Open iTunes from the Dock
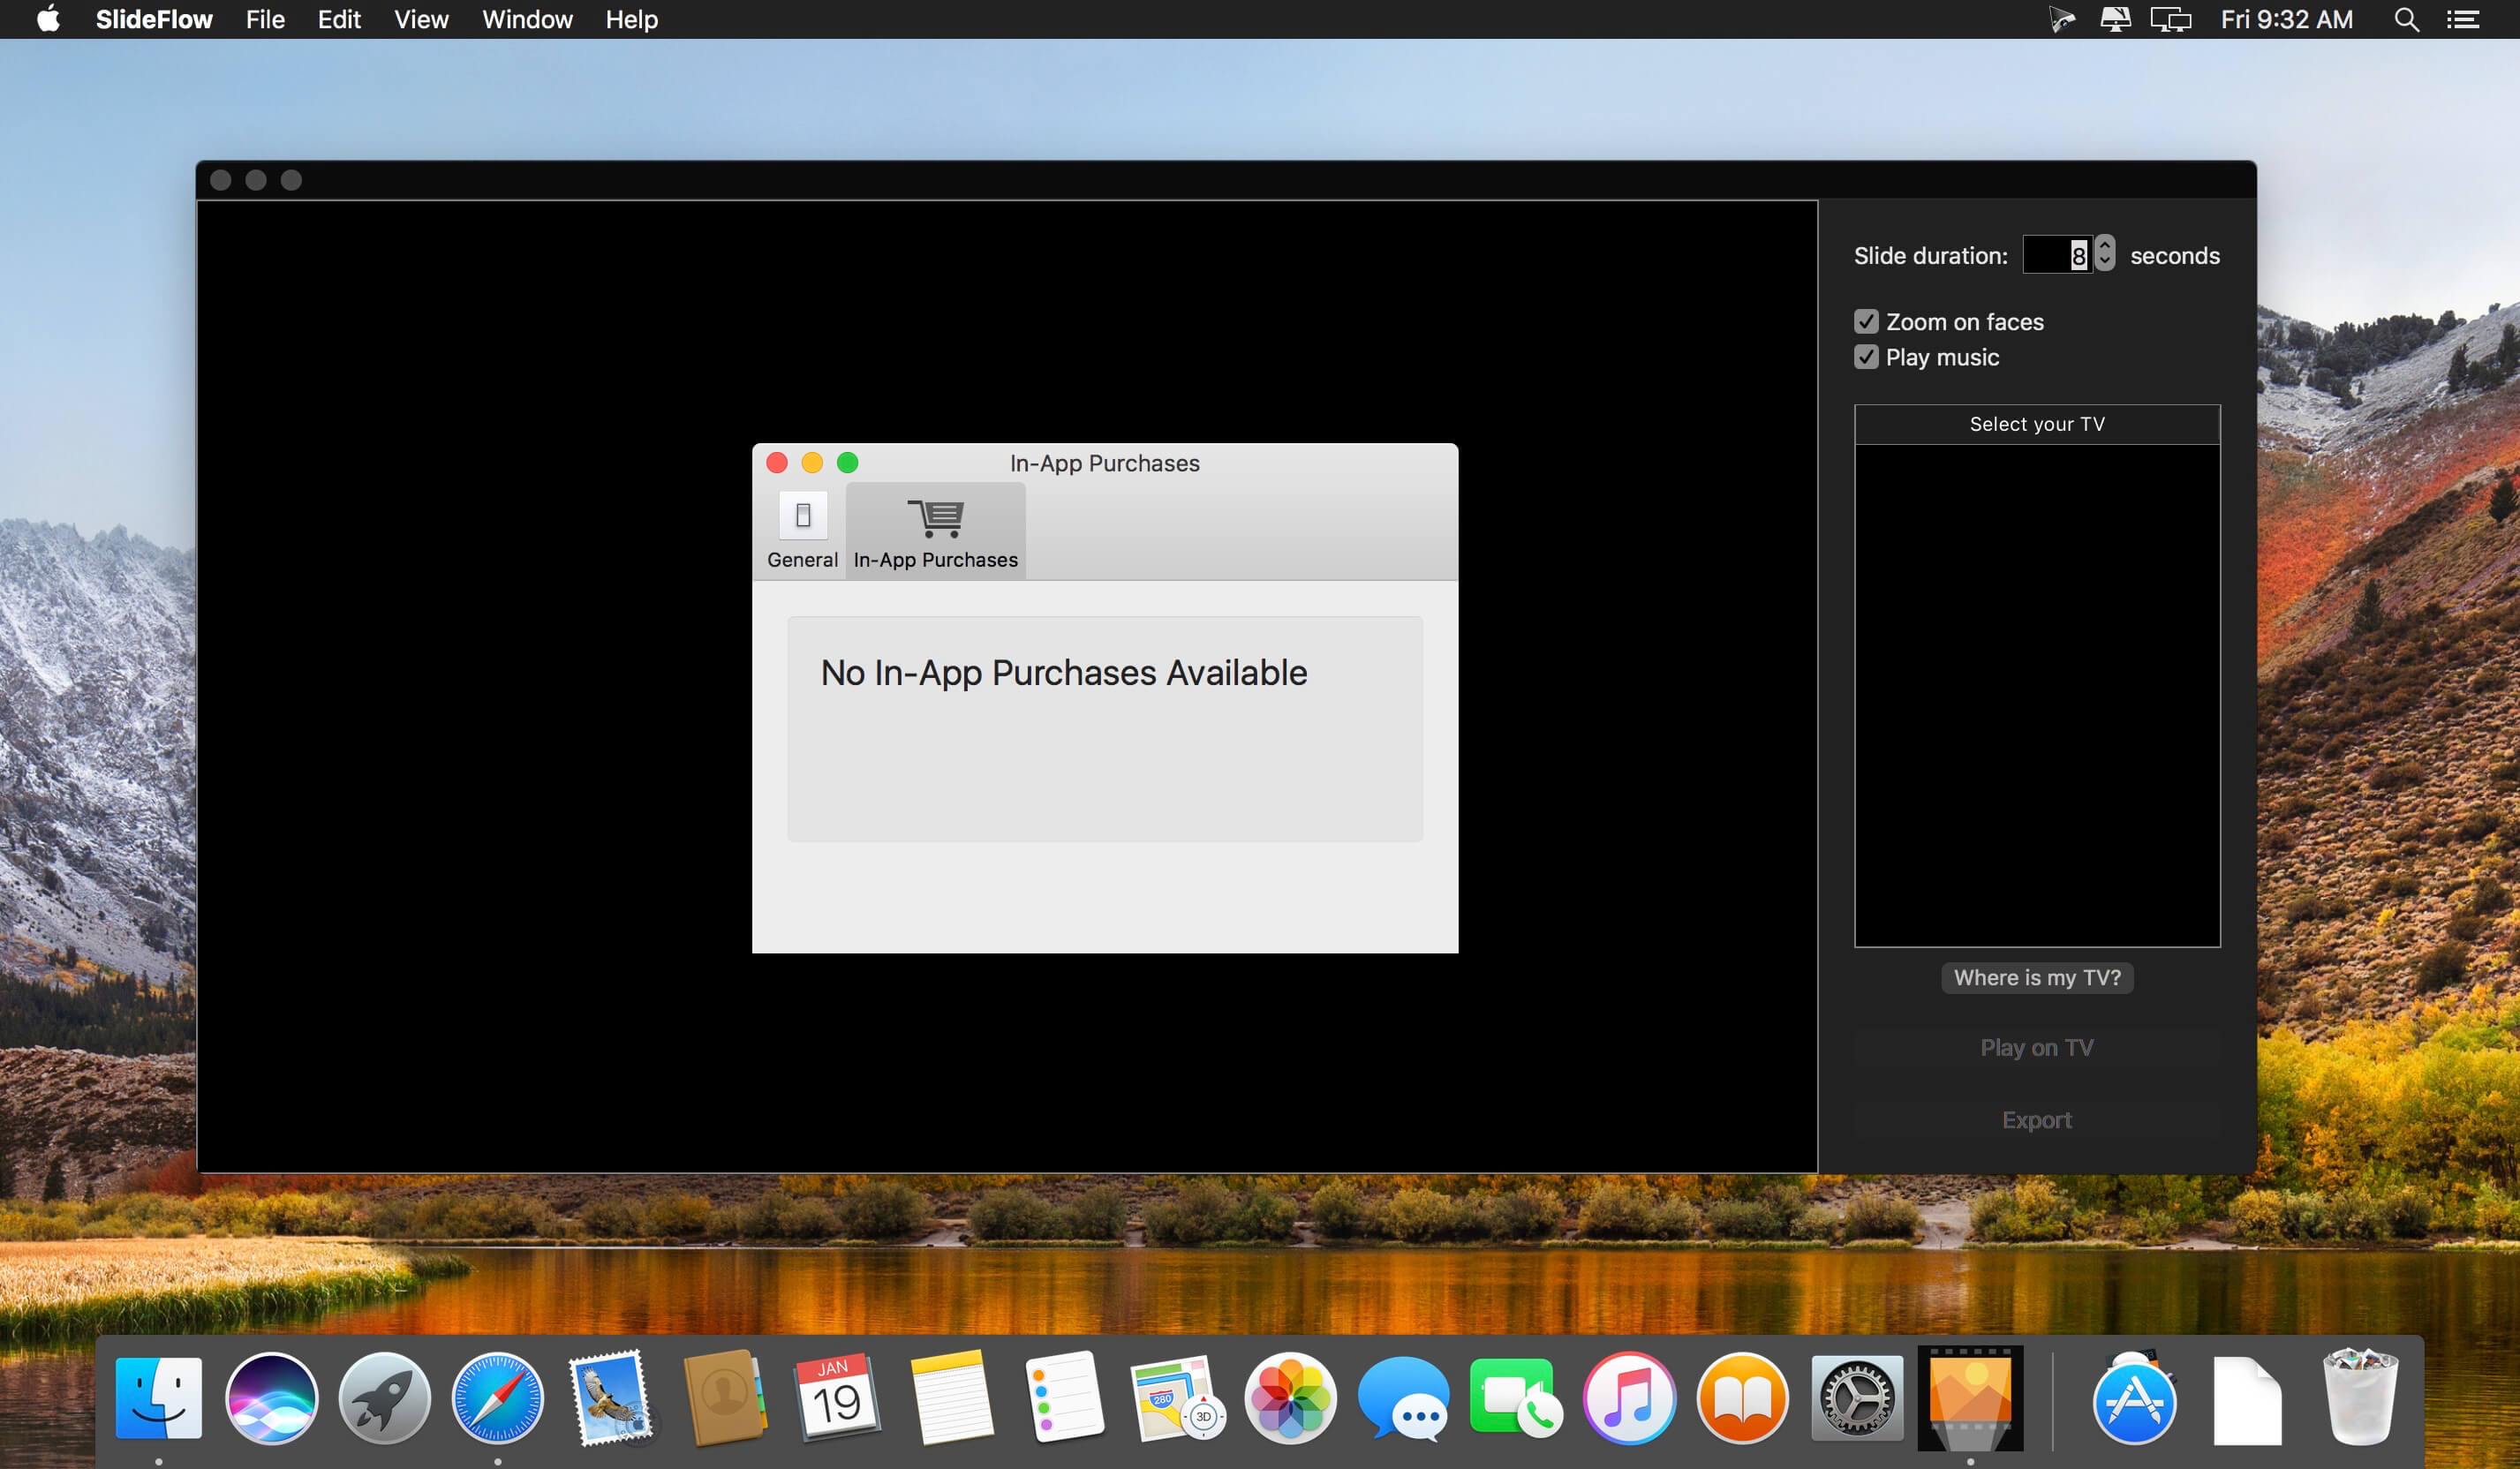Image resolution: width=2520 pixels, height=1469 pixels. click(x=1629, y=1398)
